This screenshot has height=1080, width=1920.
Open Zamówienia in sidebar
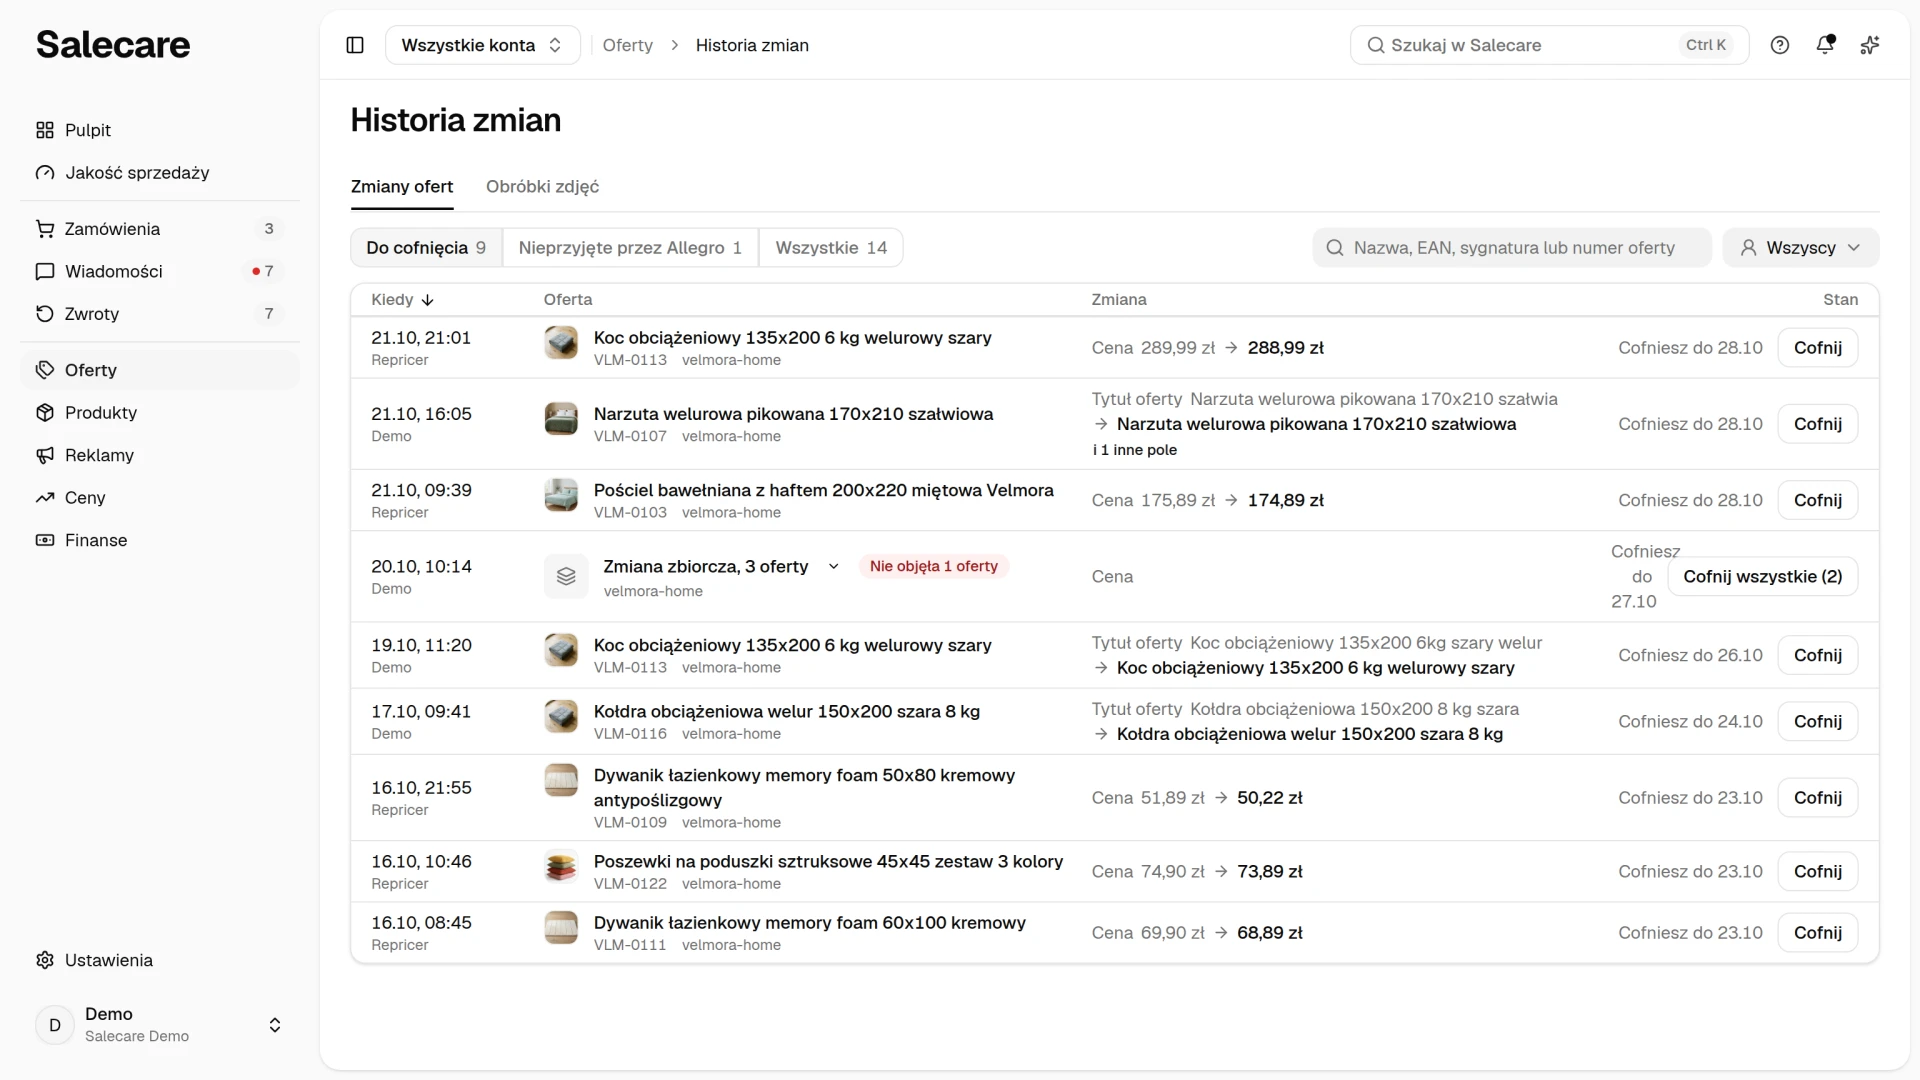(x=160, y=229)
